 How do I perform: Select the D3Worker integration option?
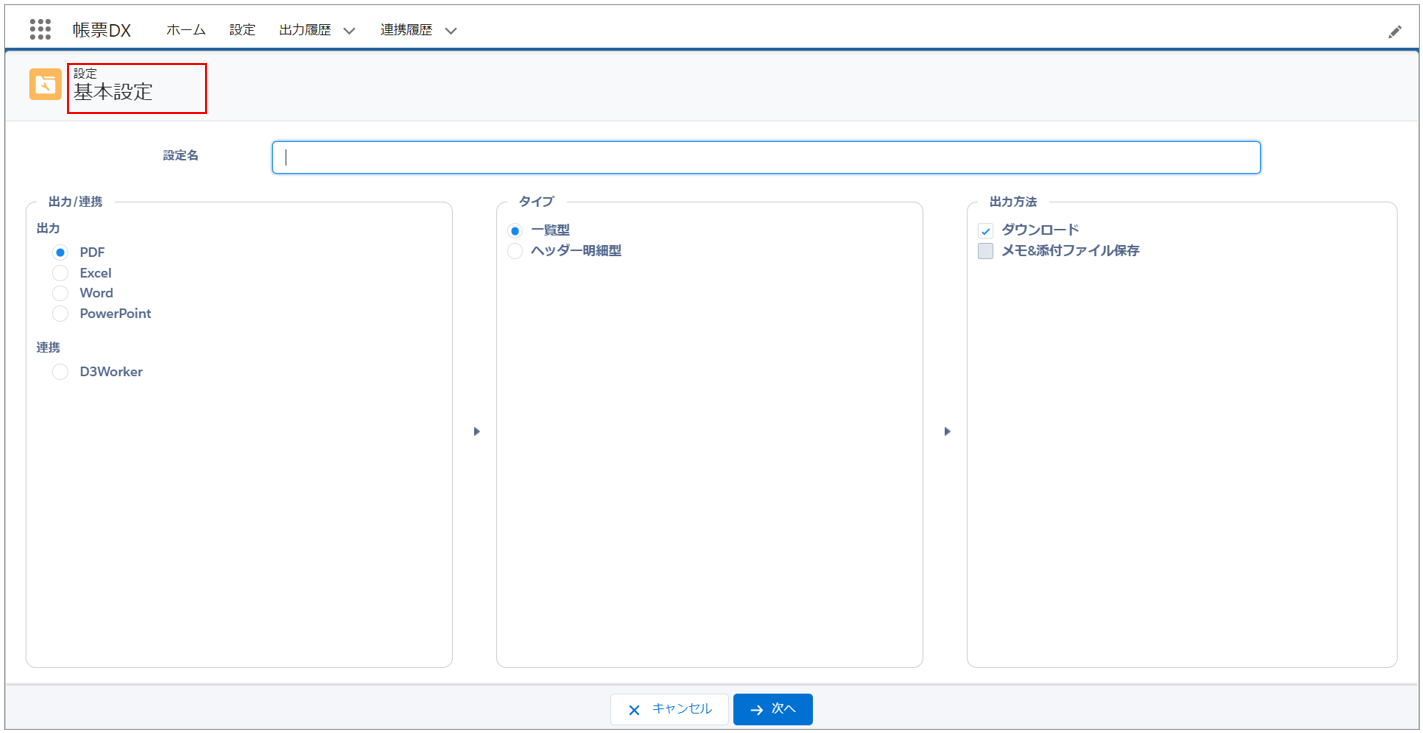click(60, 372)
